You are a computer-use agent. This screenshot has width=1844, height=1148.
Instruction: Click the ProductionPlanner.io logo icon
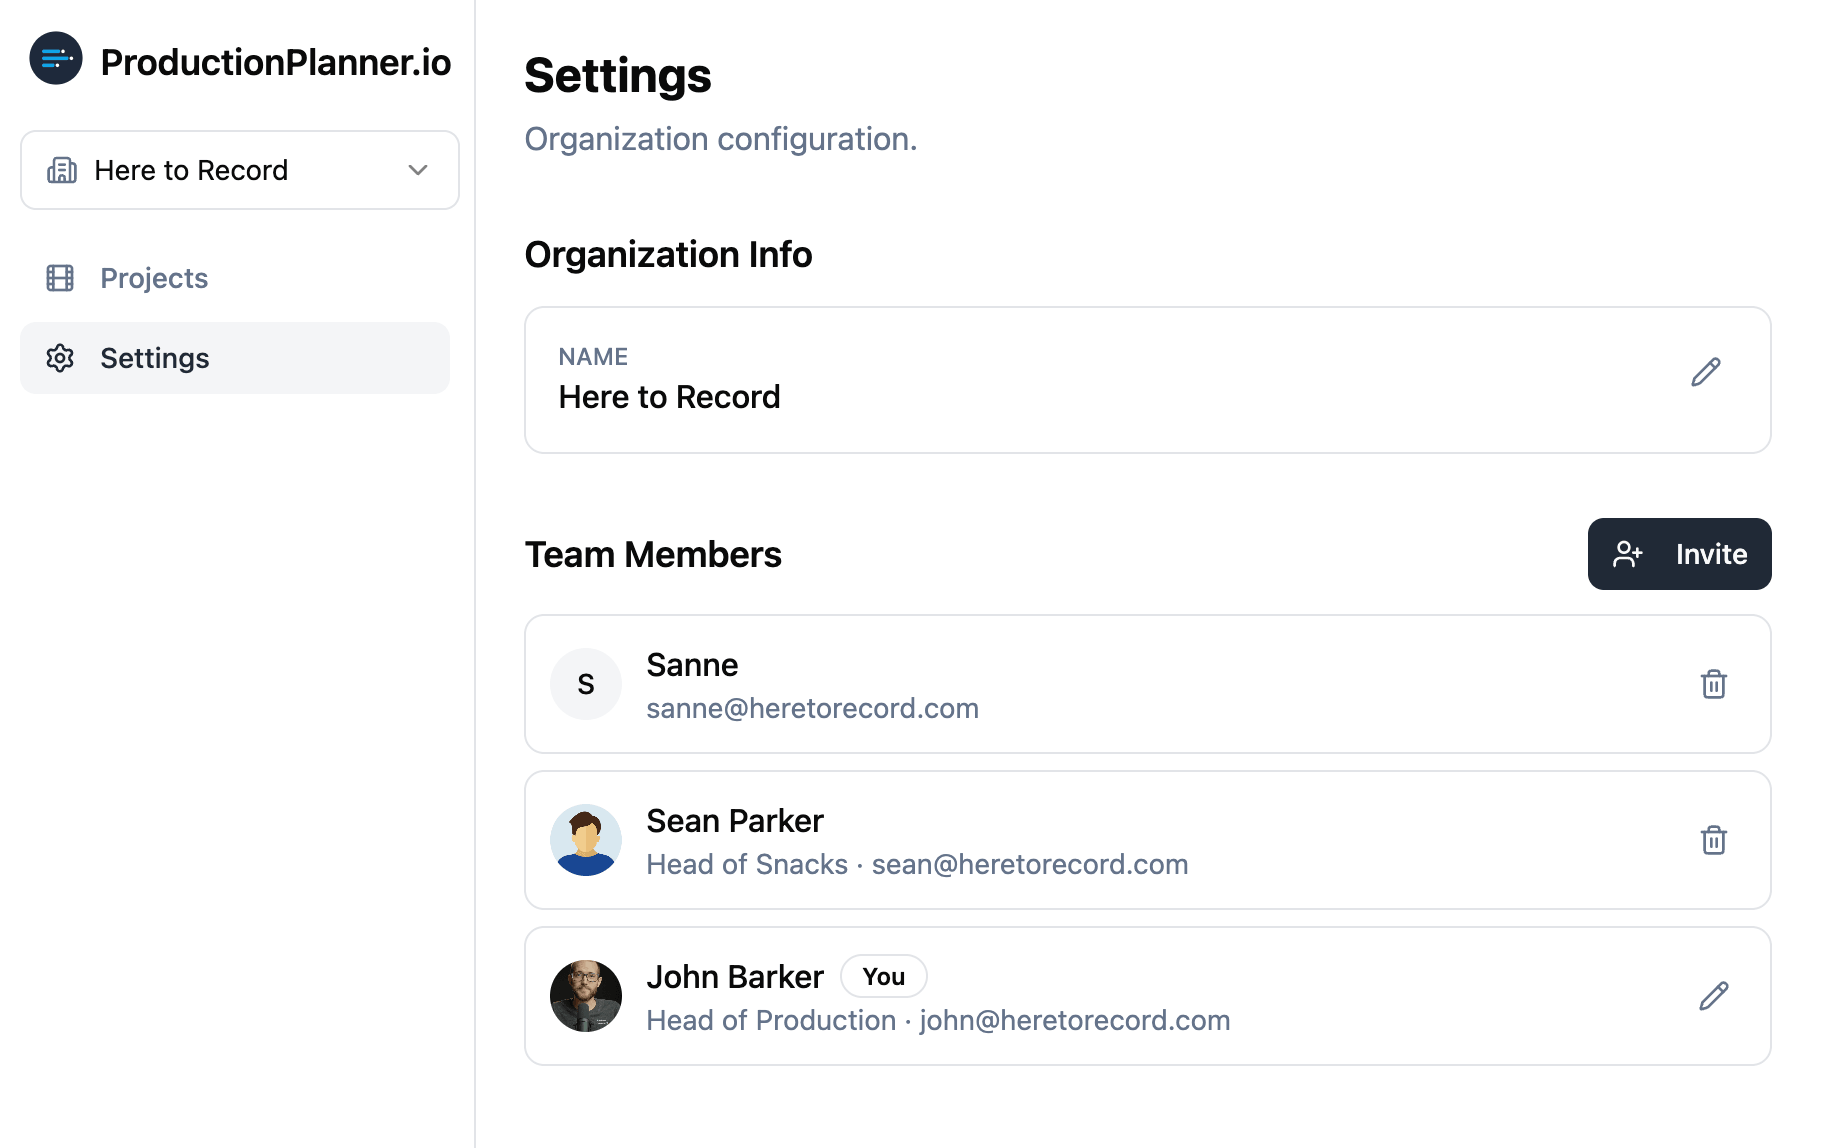point(56,59)
